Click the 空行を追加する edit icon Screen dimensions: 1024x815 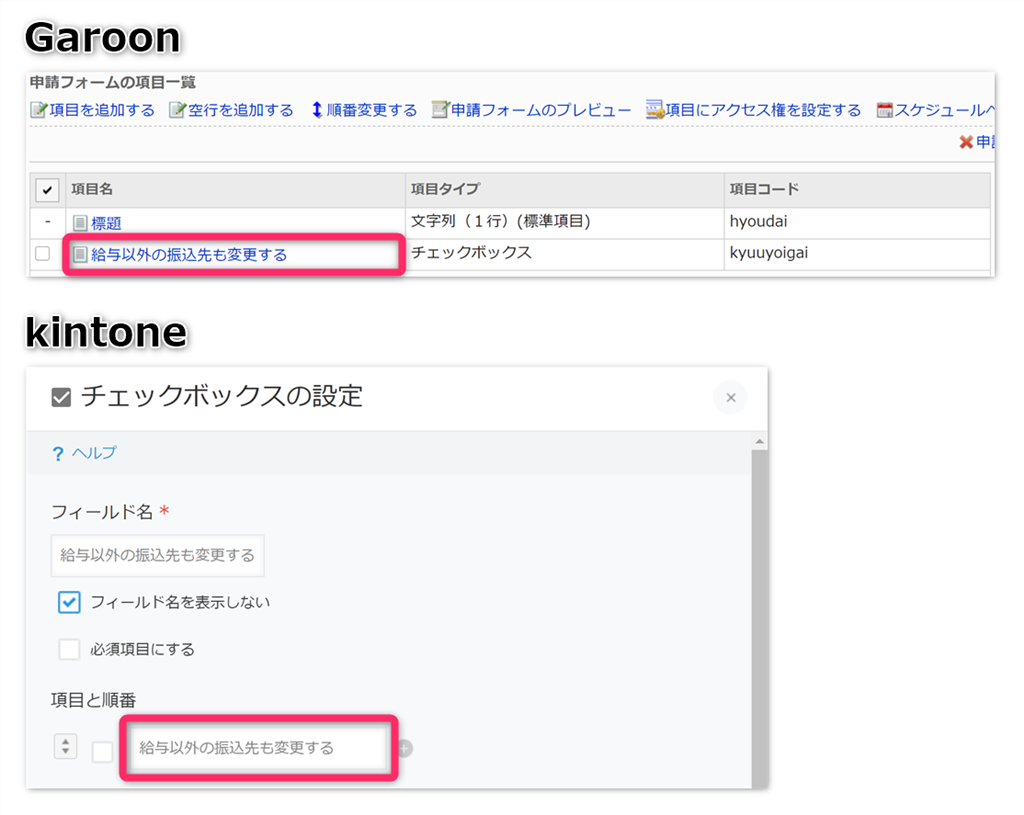pos(178,110)
